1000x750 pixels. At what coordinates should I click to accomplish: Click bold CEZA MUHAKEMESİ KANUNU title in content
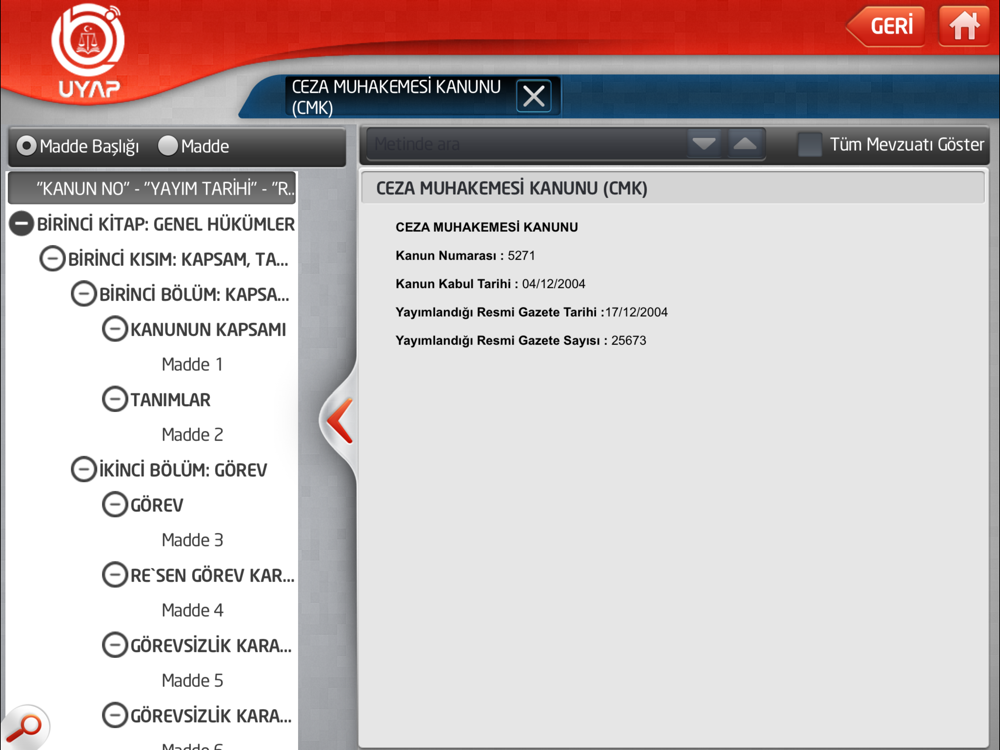[487, 227]
